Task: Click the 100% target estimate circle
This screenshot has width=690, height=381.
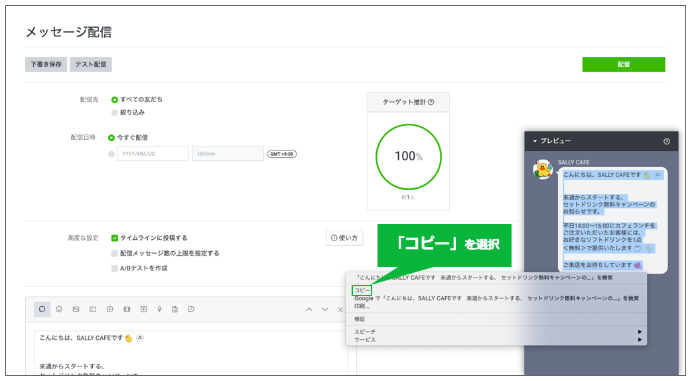Action: (x=408, y=157)
